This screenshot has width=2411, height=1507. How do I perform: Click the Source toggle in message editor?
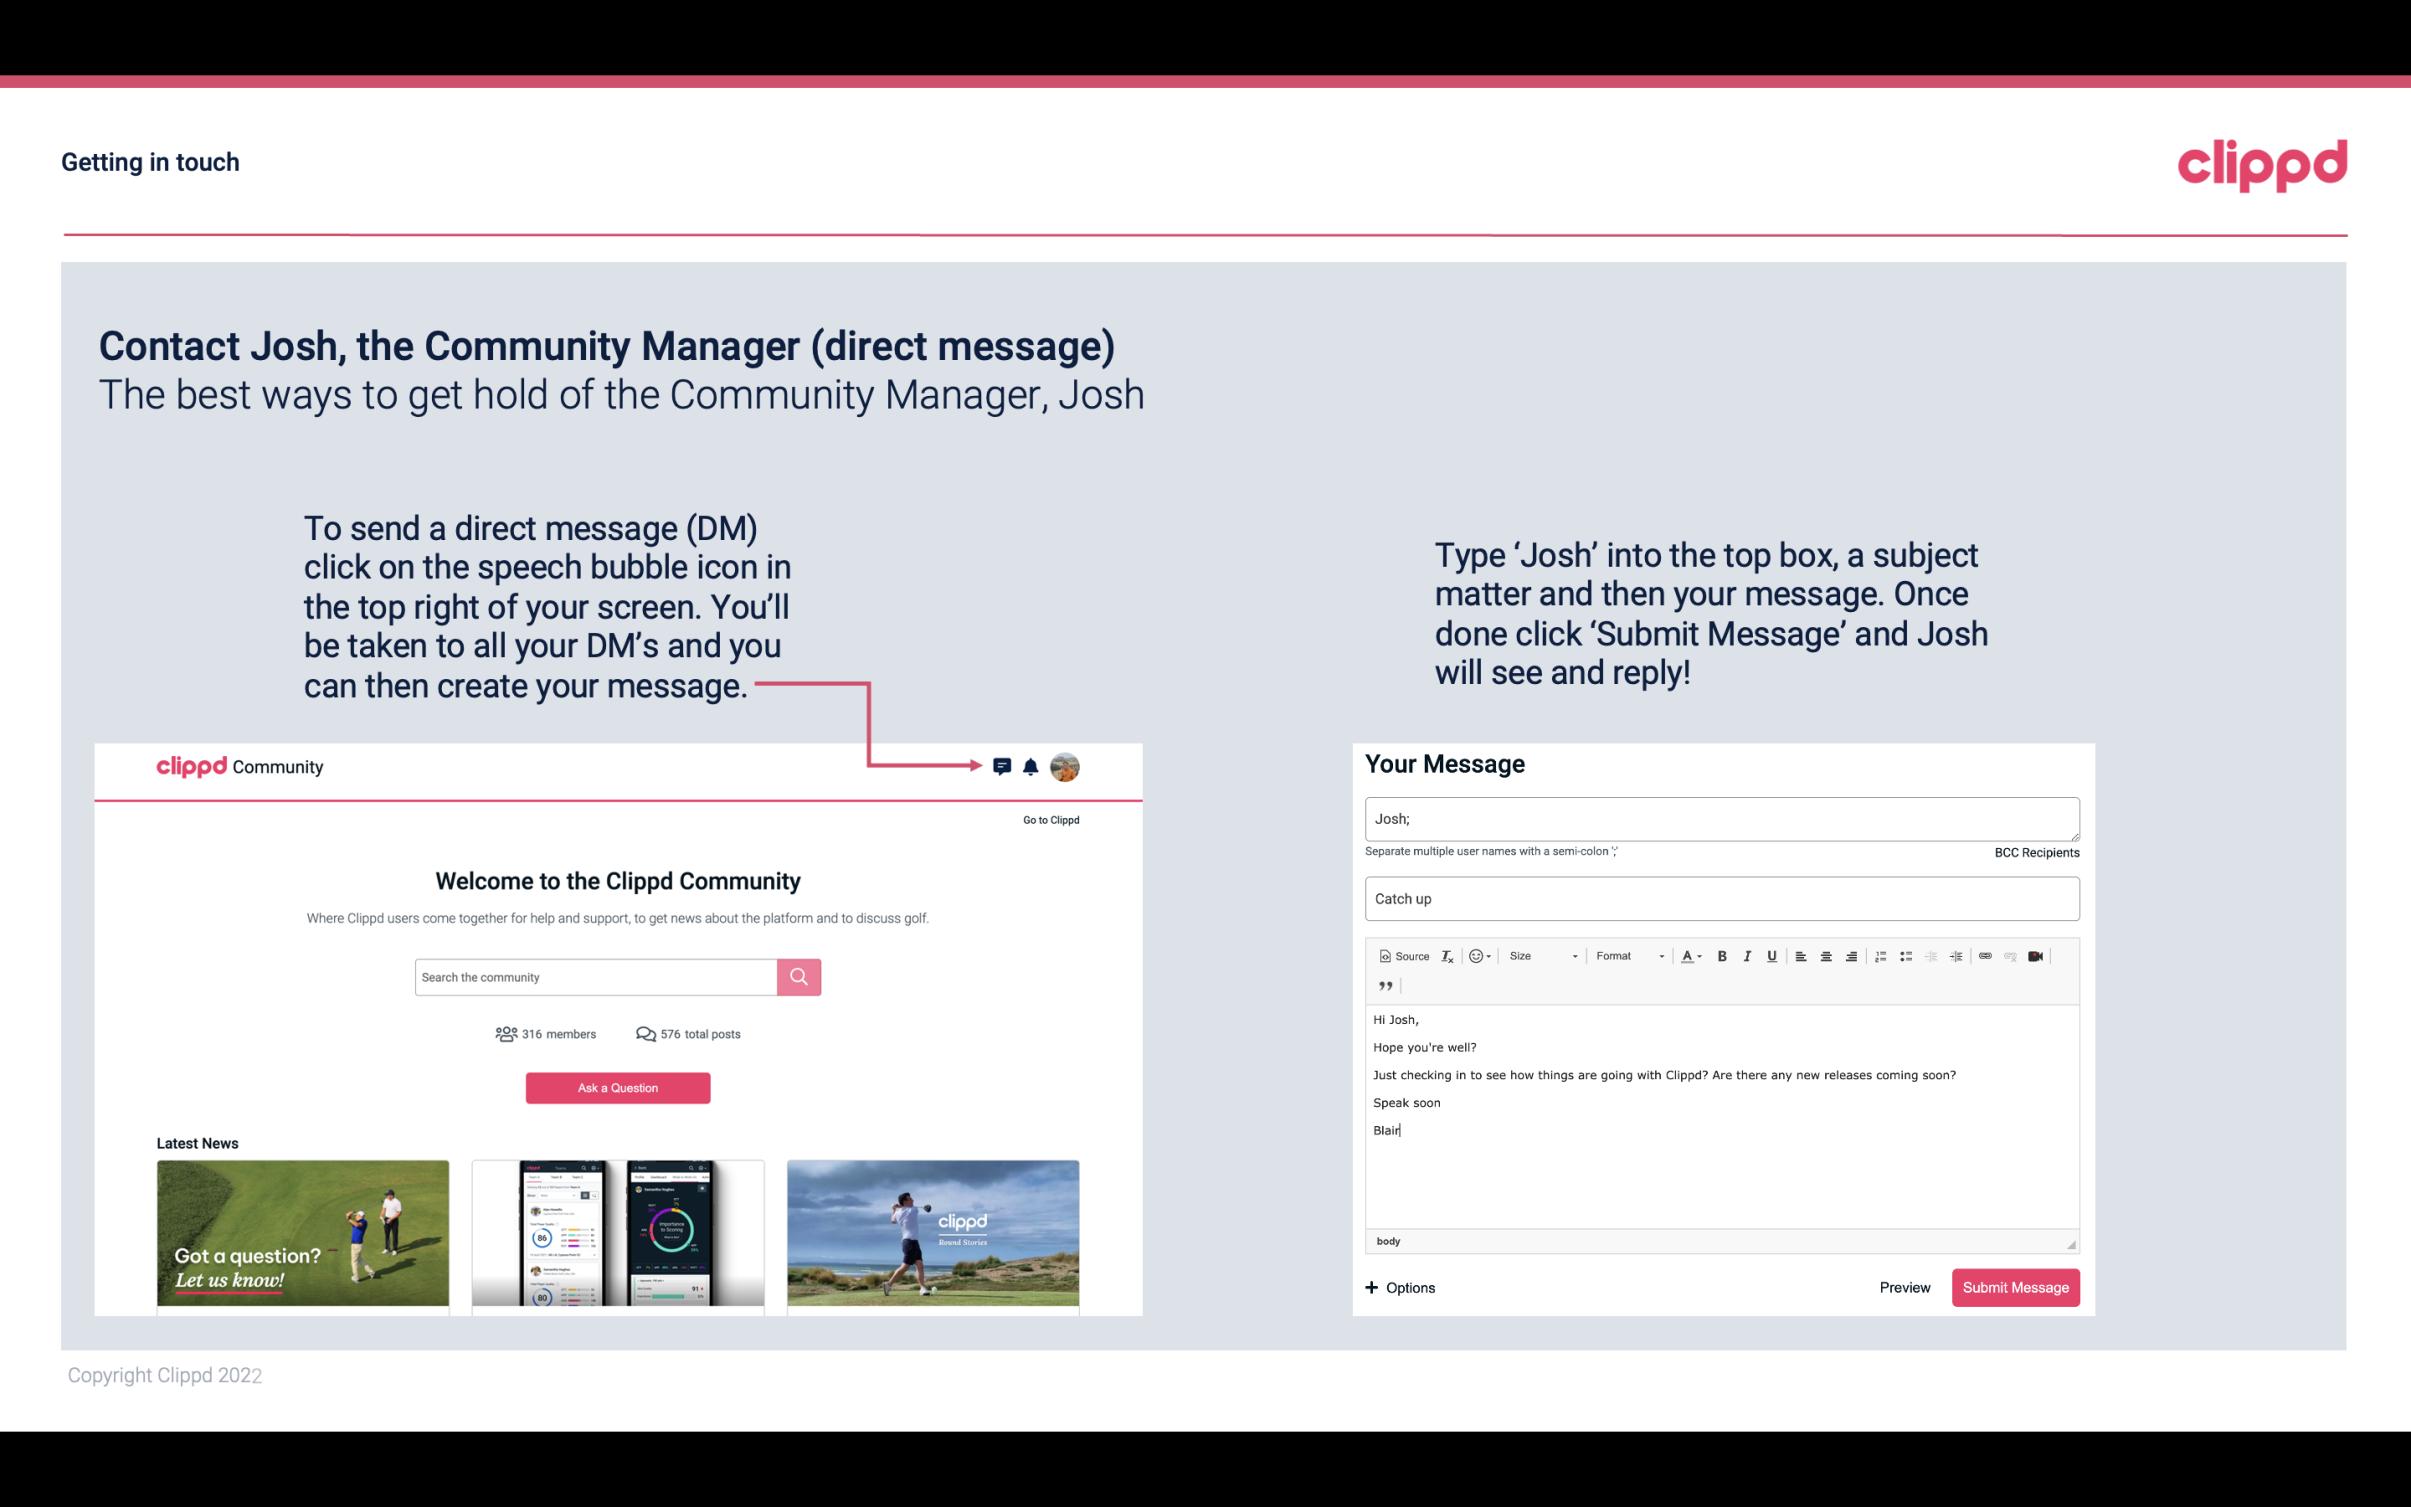click(x=1401, y=955)
